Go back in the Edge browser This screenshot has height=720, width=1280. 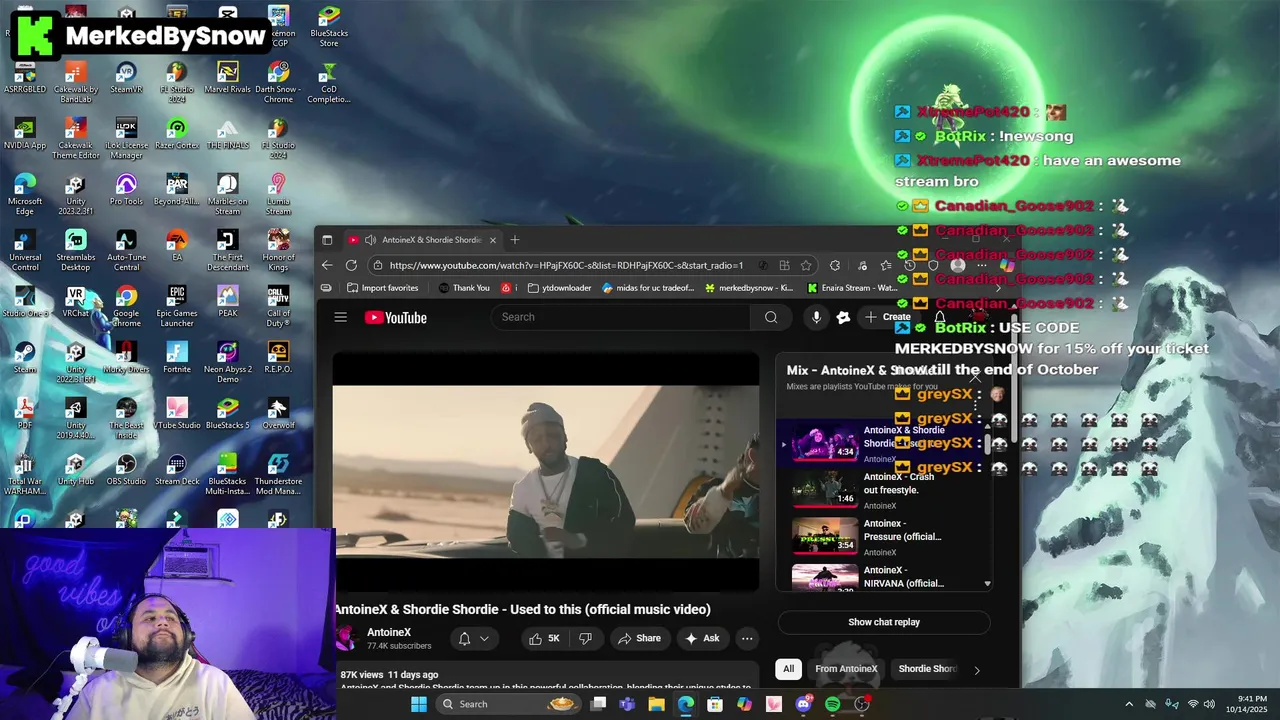(327, 265)
